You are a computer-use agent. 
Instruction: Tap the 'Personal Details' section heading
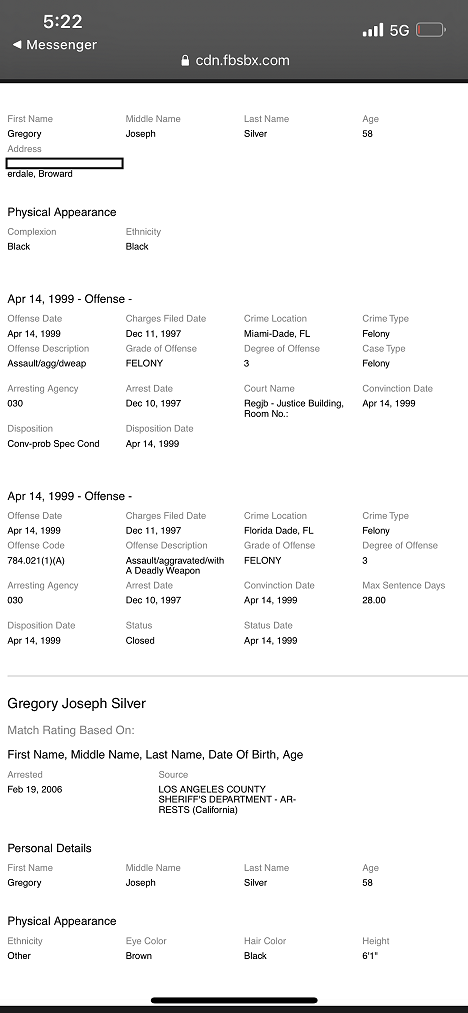point(50,848)
